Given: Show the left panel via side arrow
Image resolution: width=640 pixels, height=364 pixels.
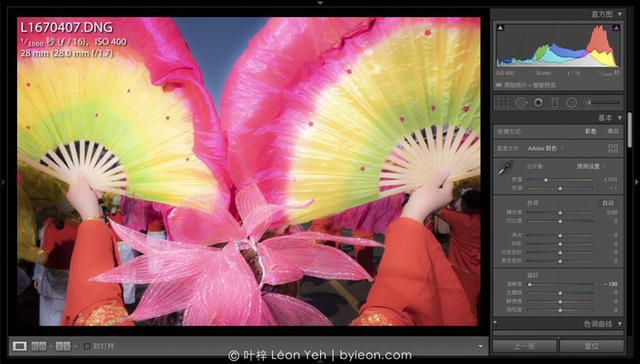Looking at the screenshot, I should point(3,182).
